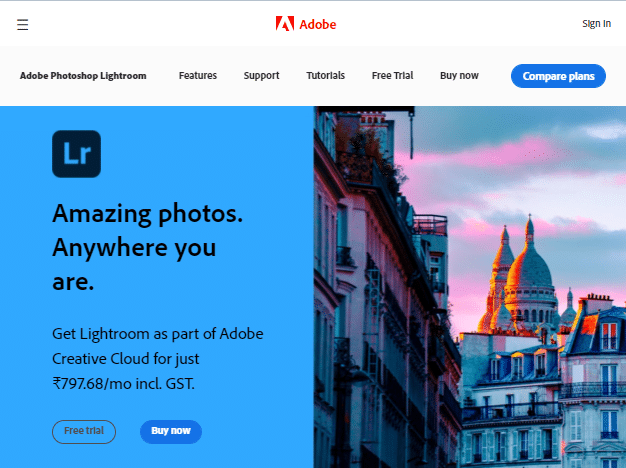The width and height of the screenshot is (626, 468).
Task: Click the Paris skyline hero image
Action: [470, 287]
